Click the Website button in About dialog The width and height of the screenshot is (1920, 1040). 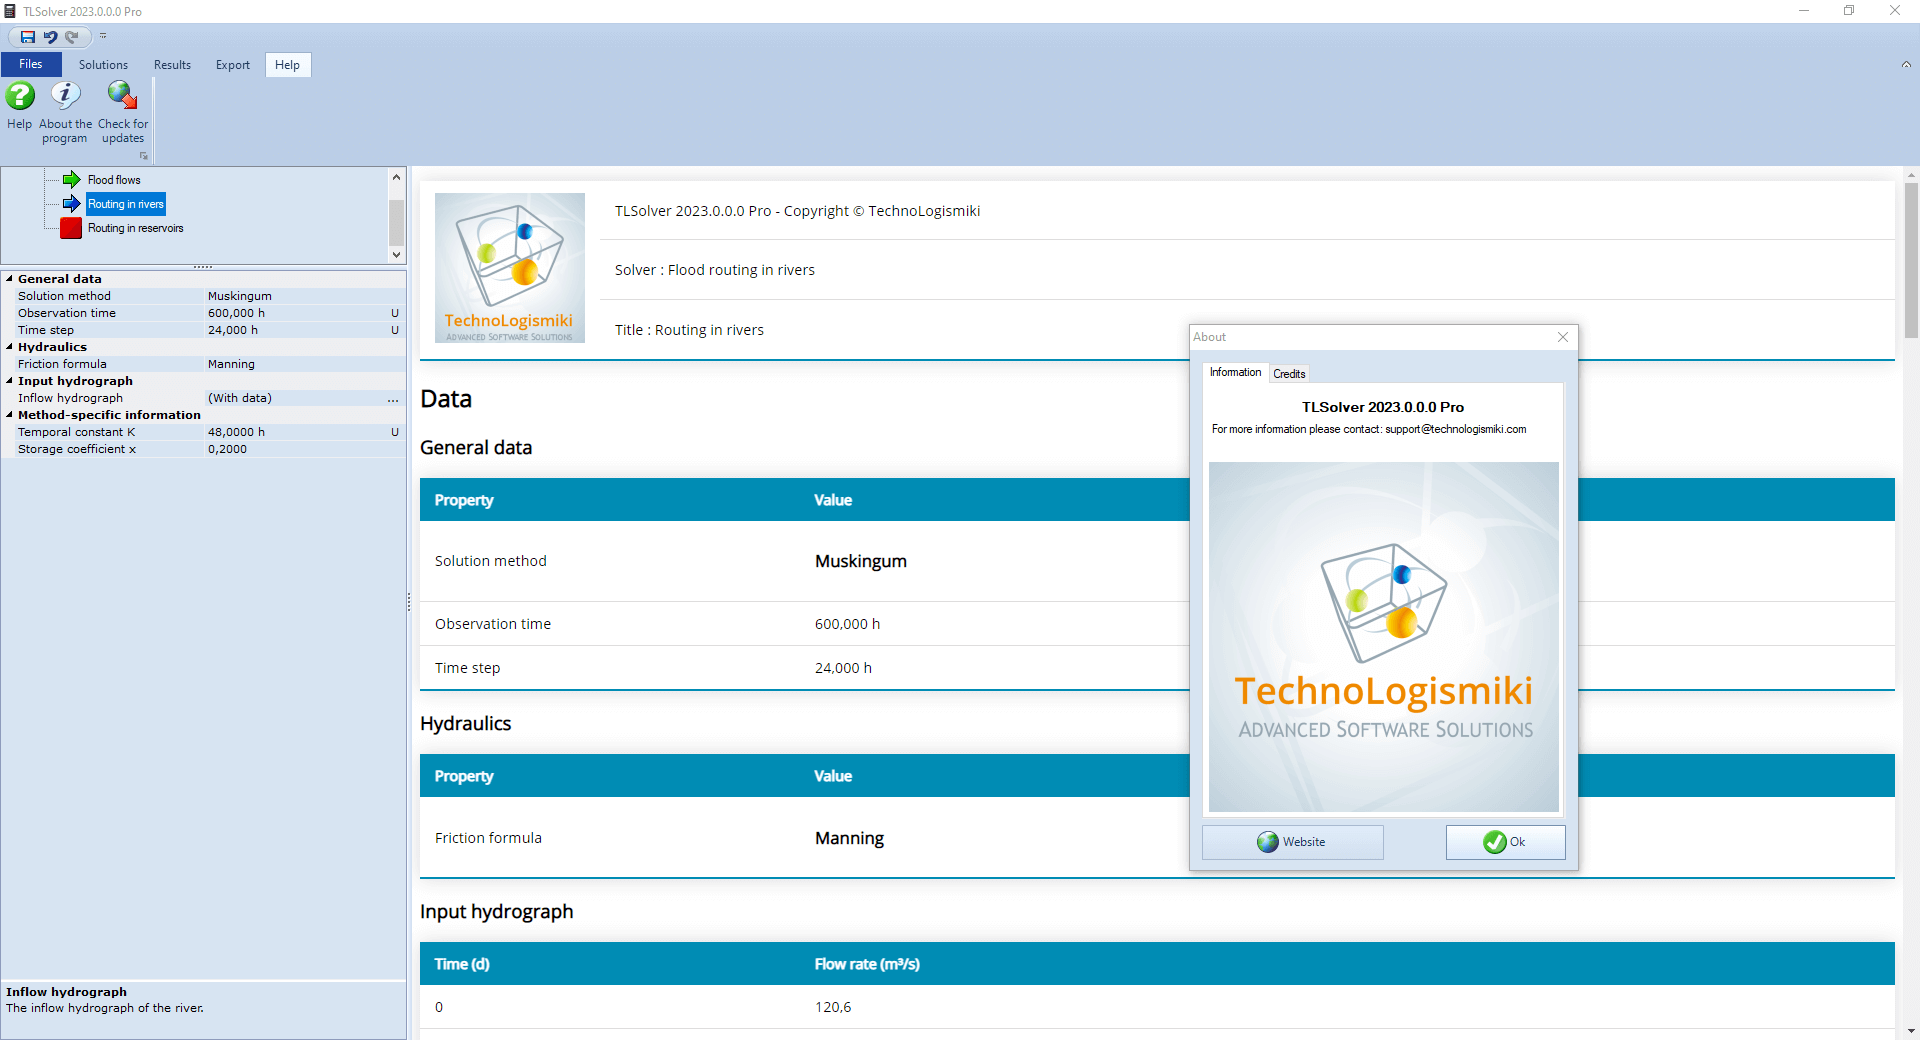[1292, 842]
